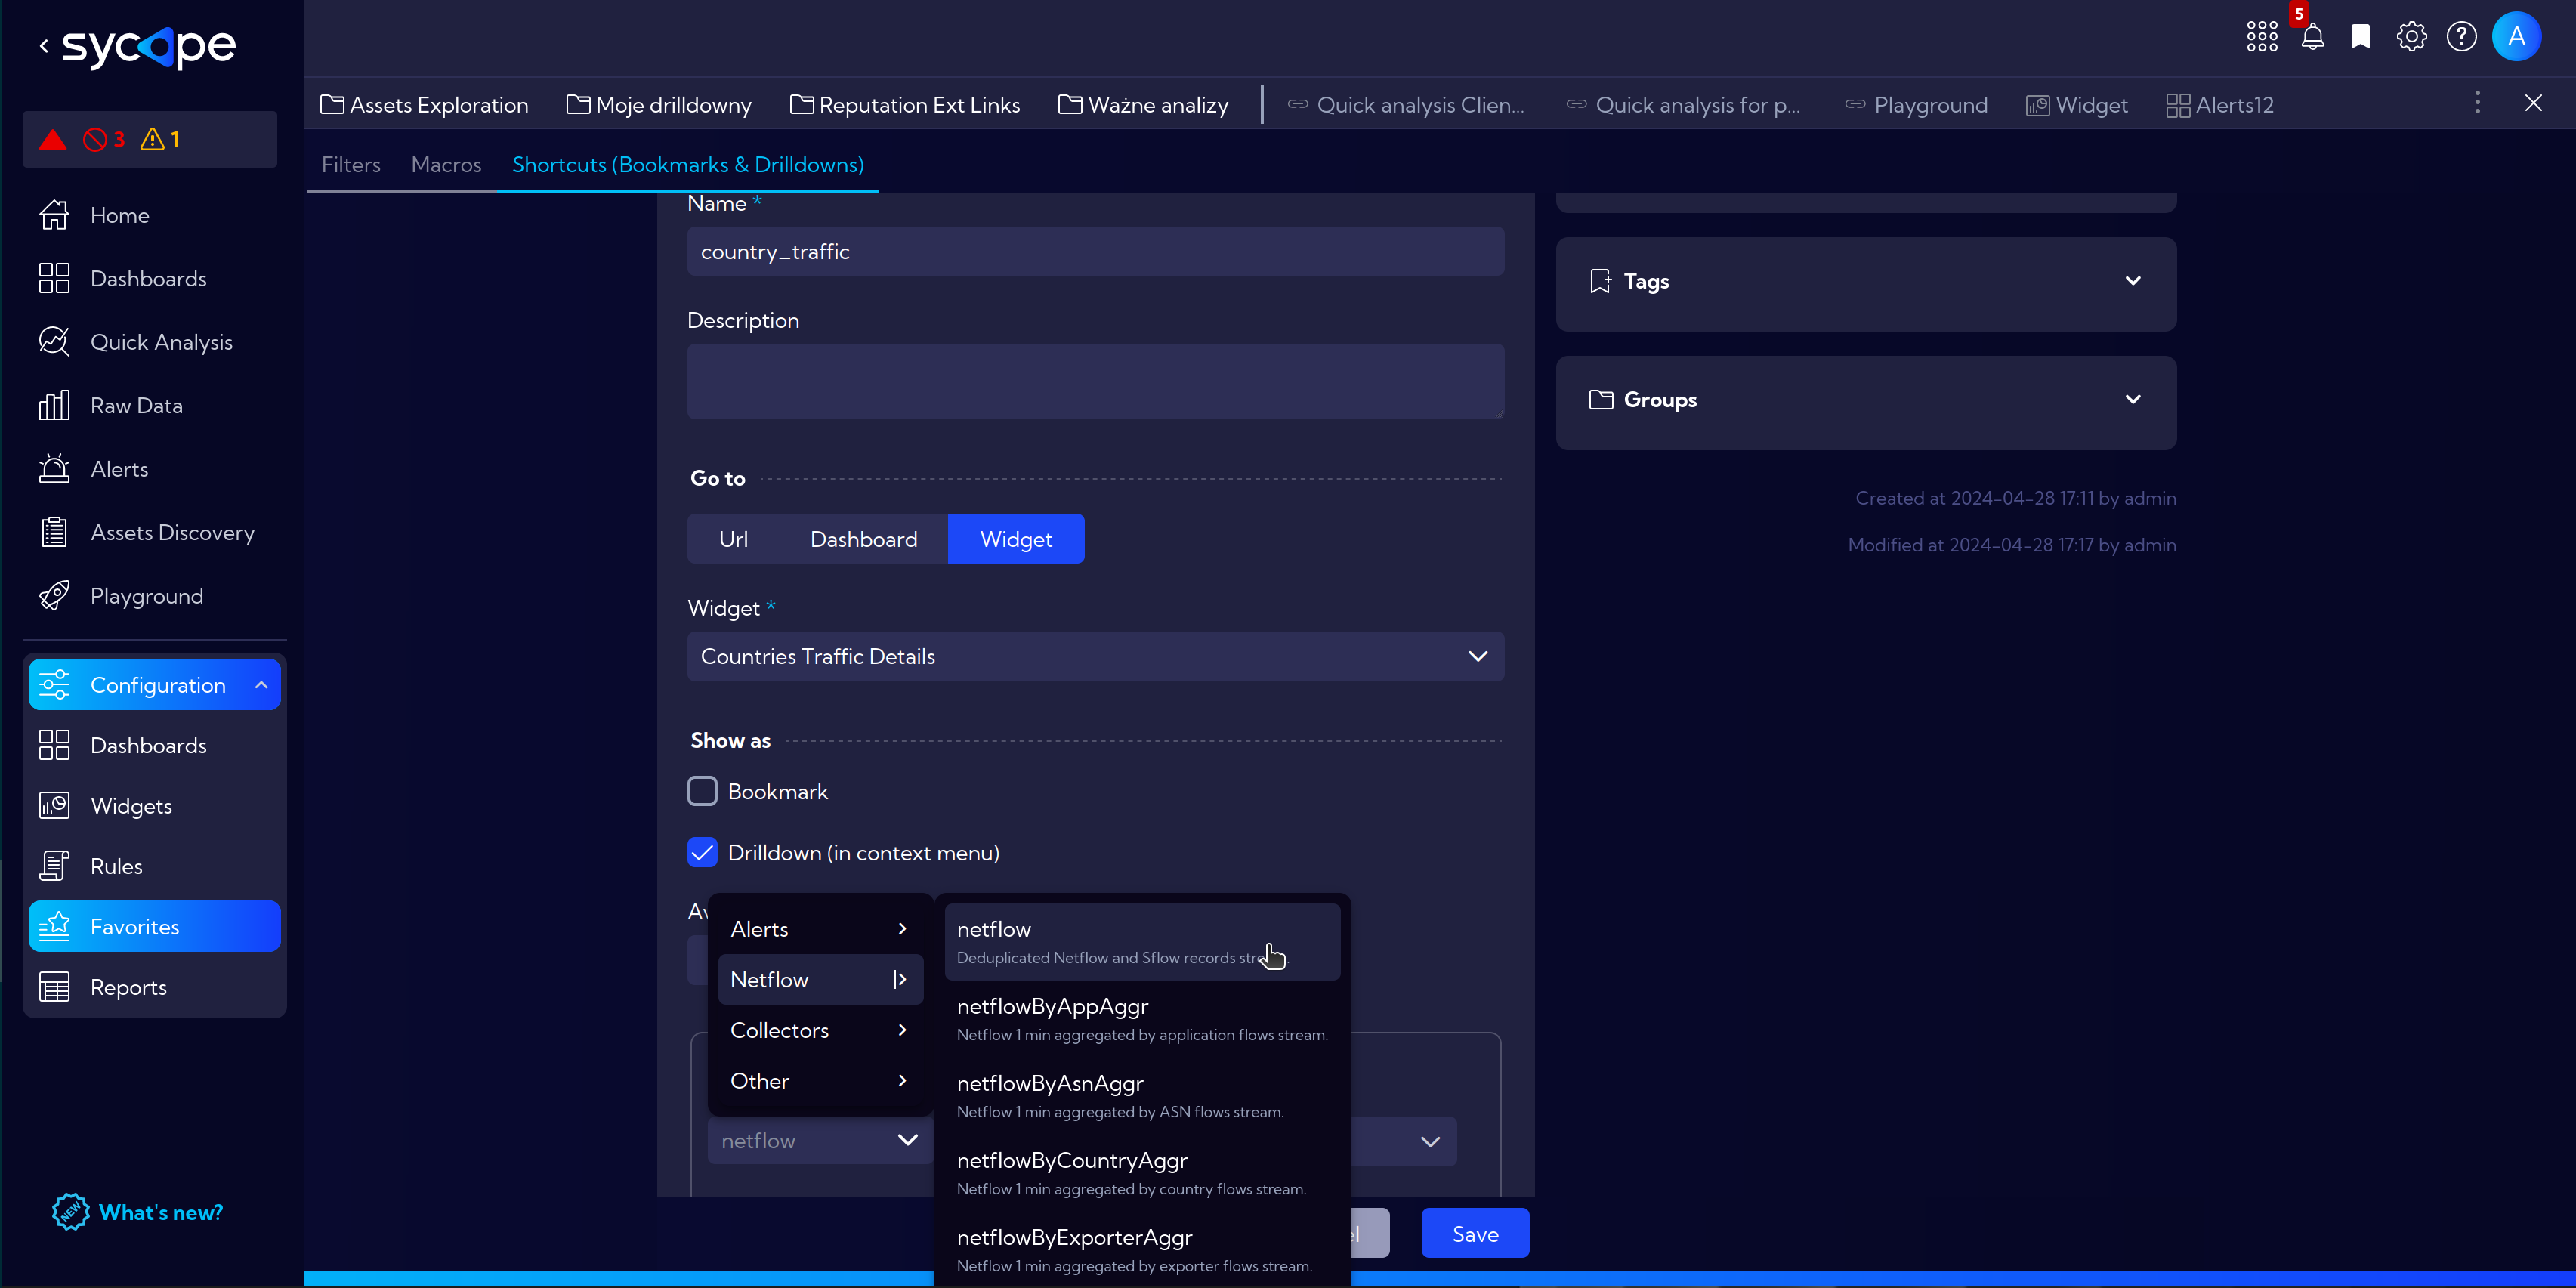Image resolution: width=2576 pixels, height=1288 pixels.
Task: Open the netflow stream dropdown
Action: (819, 1141)
